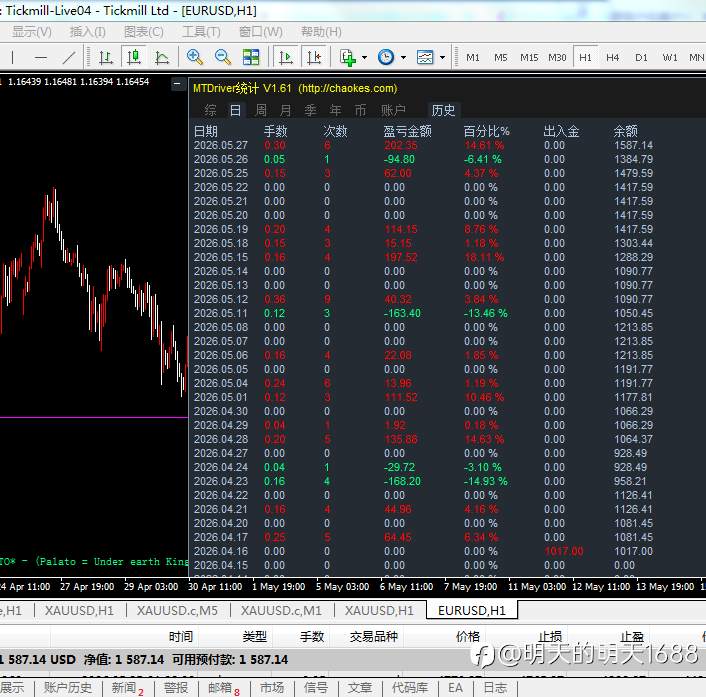Tile chart windows with grid icon
Viewport: 706px width, 697px height.
(x=251, y=57)
